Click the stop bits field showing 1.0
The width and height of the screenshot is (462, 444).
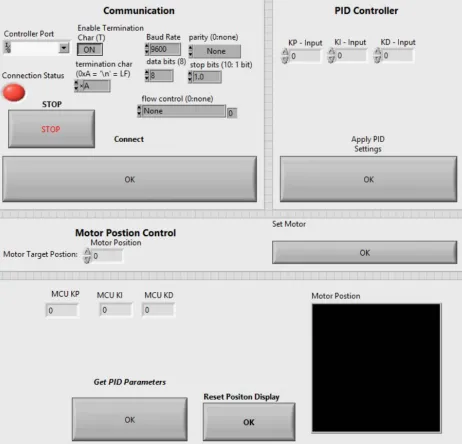207,77
